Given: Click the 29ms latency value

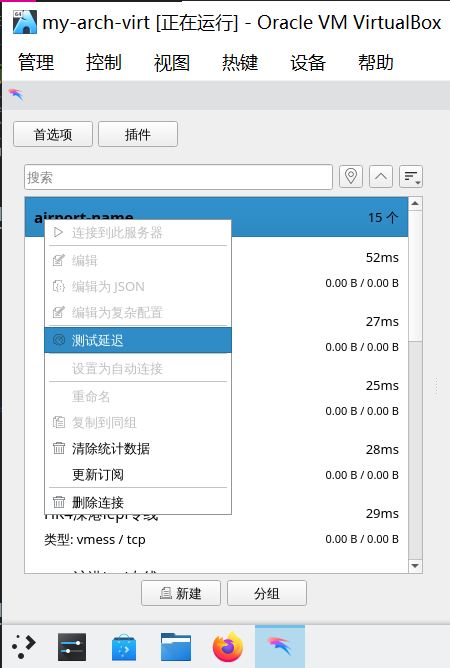Looking at the screenshot, I should click(x=382, y=513).
